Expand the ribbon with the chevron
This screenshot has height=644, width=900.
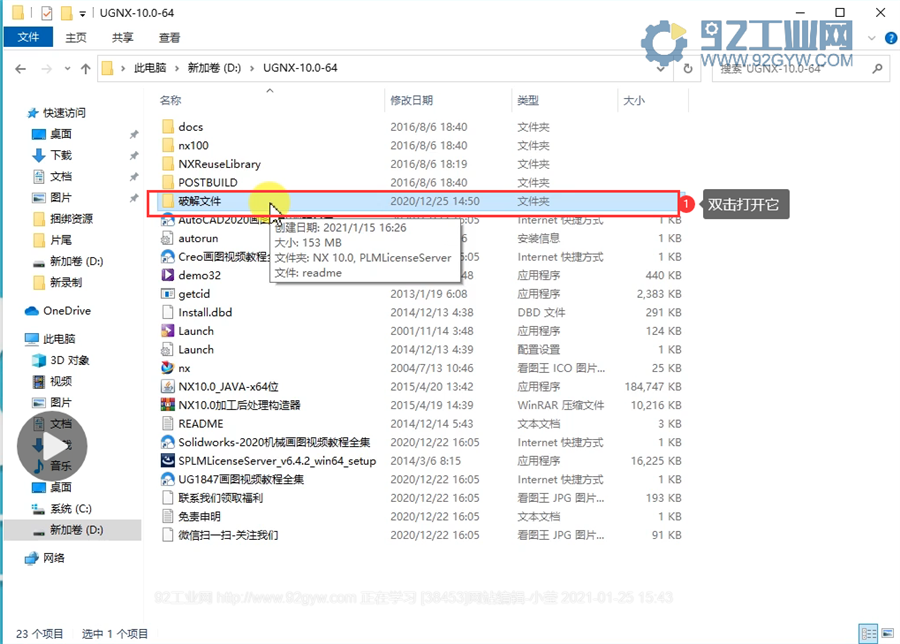(872, 38)
